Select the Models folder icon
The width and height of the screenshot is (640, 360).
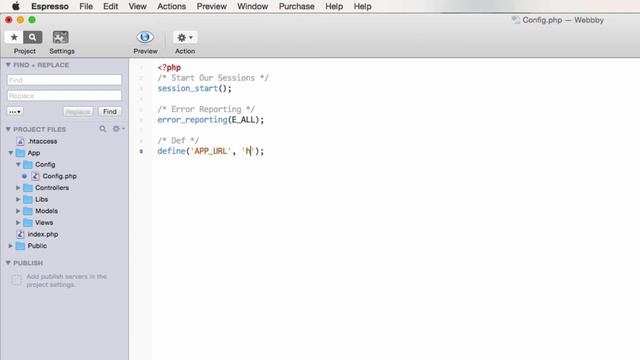tap(28, 211)
